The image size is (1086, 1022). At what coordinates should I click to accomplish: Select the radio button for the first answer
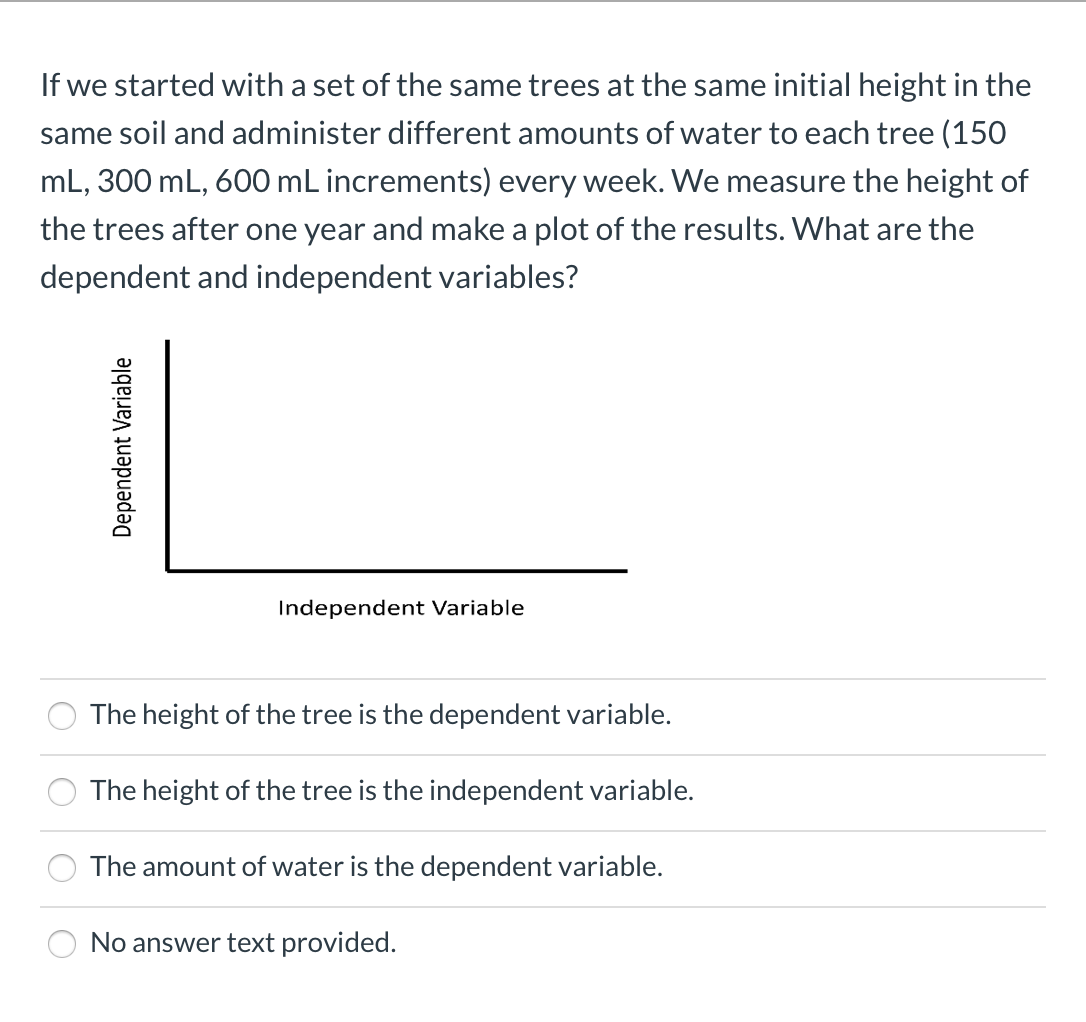click(x=61, y=716)
